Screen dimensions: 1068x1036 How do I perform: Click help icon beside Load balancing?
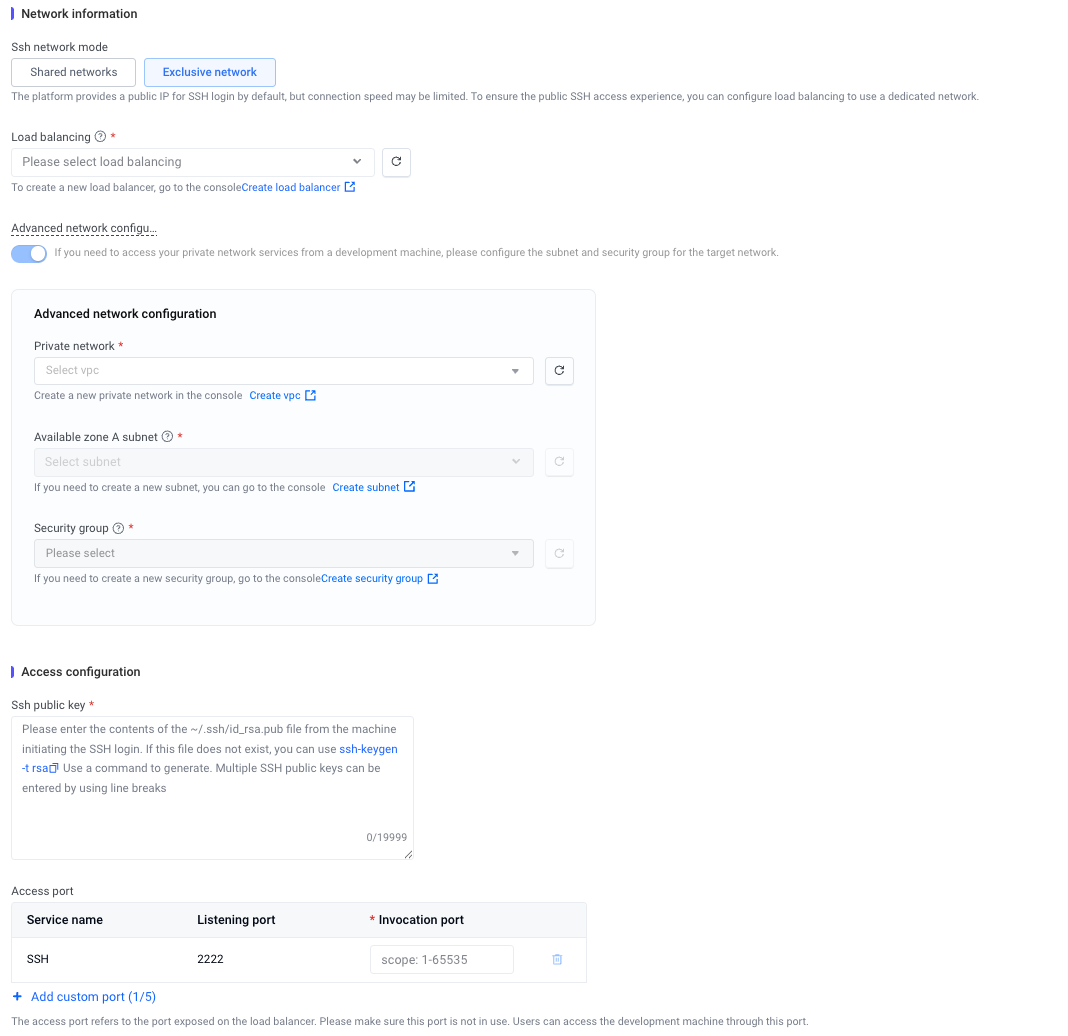point(100,137)
